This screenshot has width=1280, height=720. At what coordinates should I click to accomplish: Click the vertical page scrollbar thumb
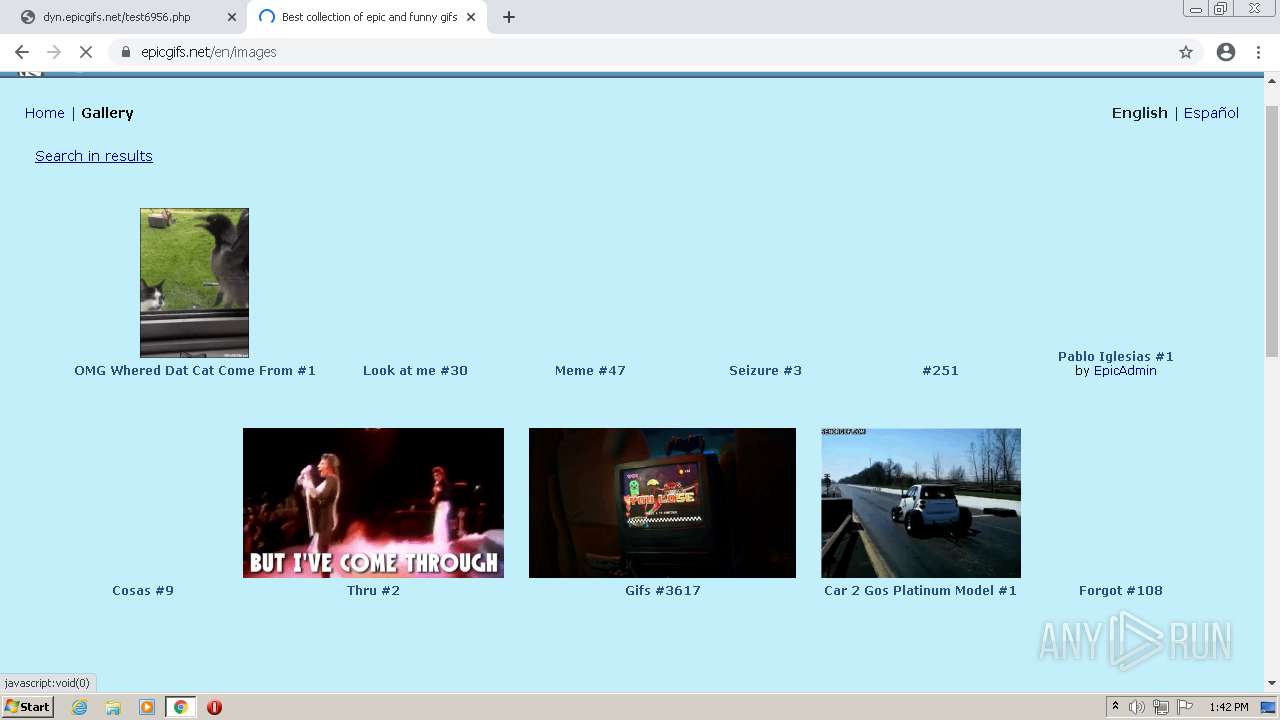pos(1272,230)
